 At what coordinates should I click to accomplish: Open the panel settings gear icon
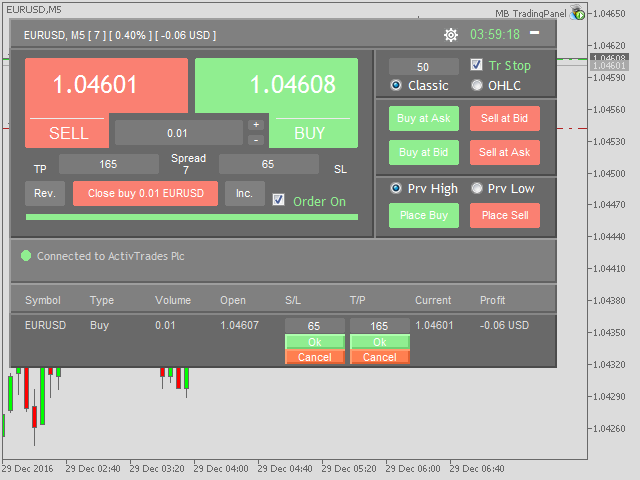(451, 35)
